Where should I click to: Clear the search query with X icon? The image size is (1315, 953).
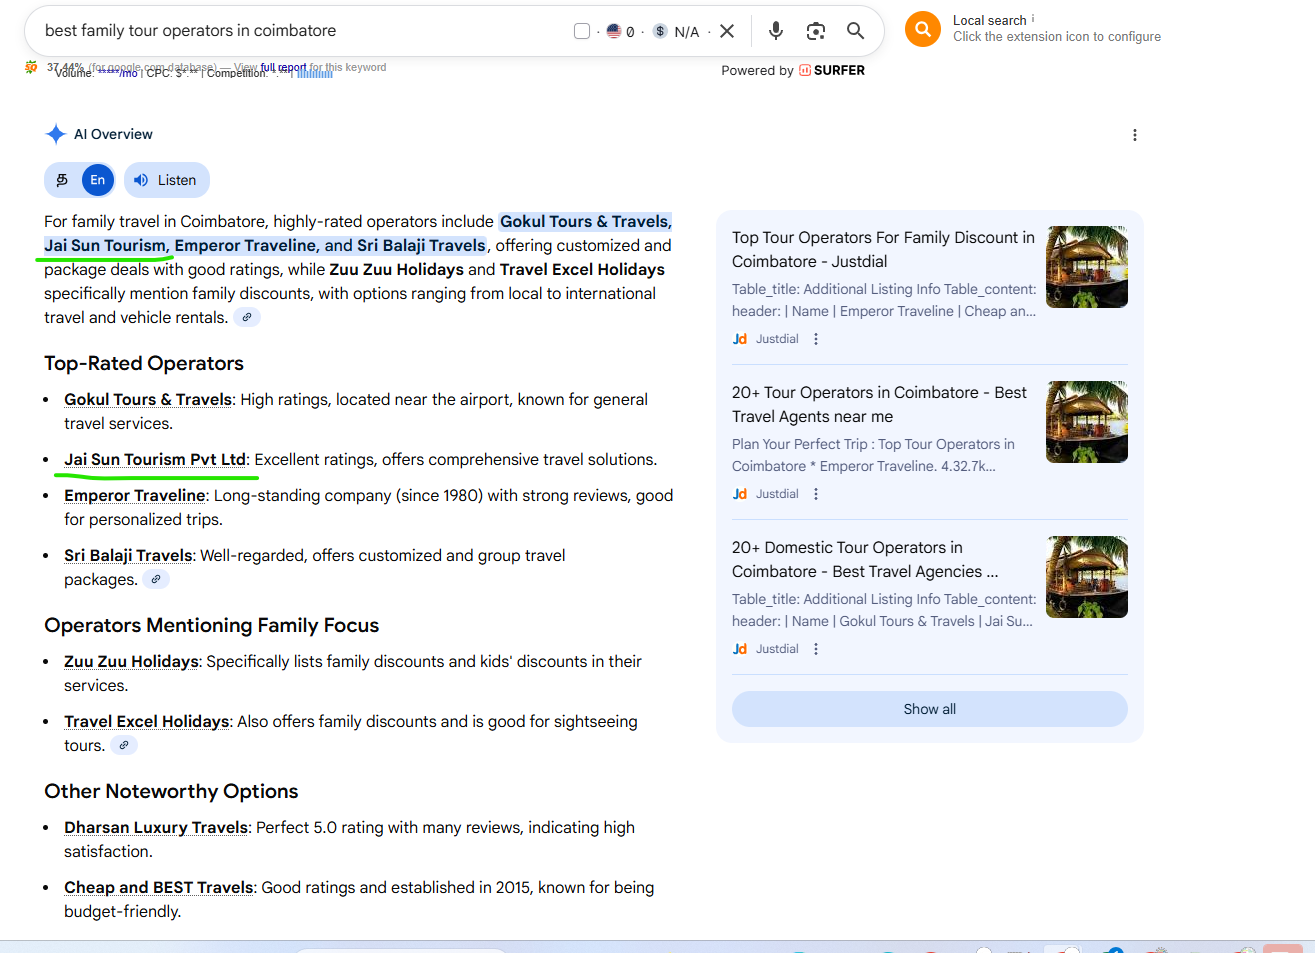727,31
